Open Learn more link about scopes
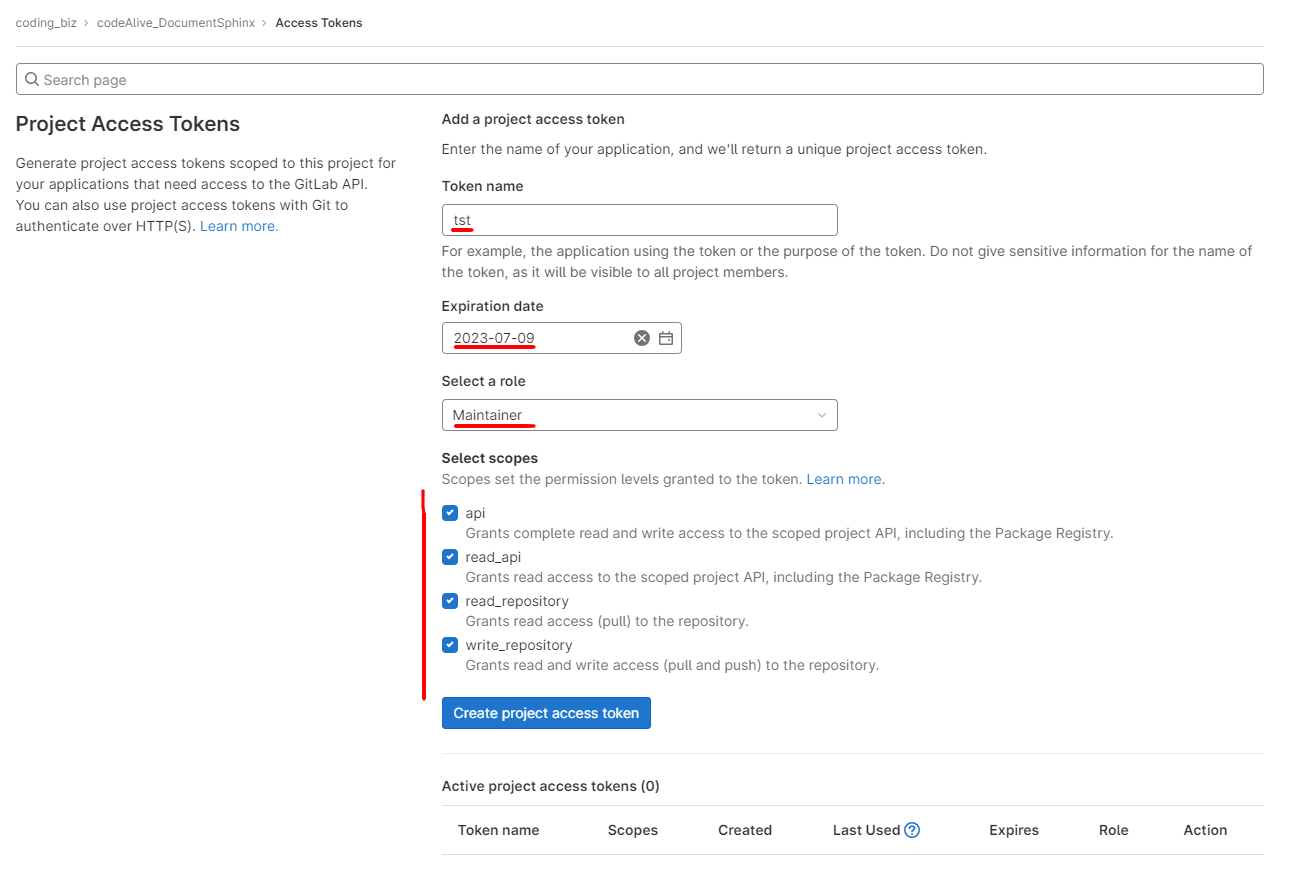Screen dimensions: 1291x869 [845, 479]
